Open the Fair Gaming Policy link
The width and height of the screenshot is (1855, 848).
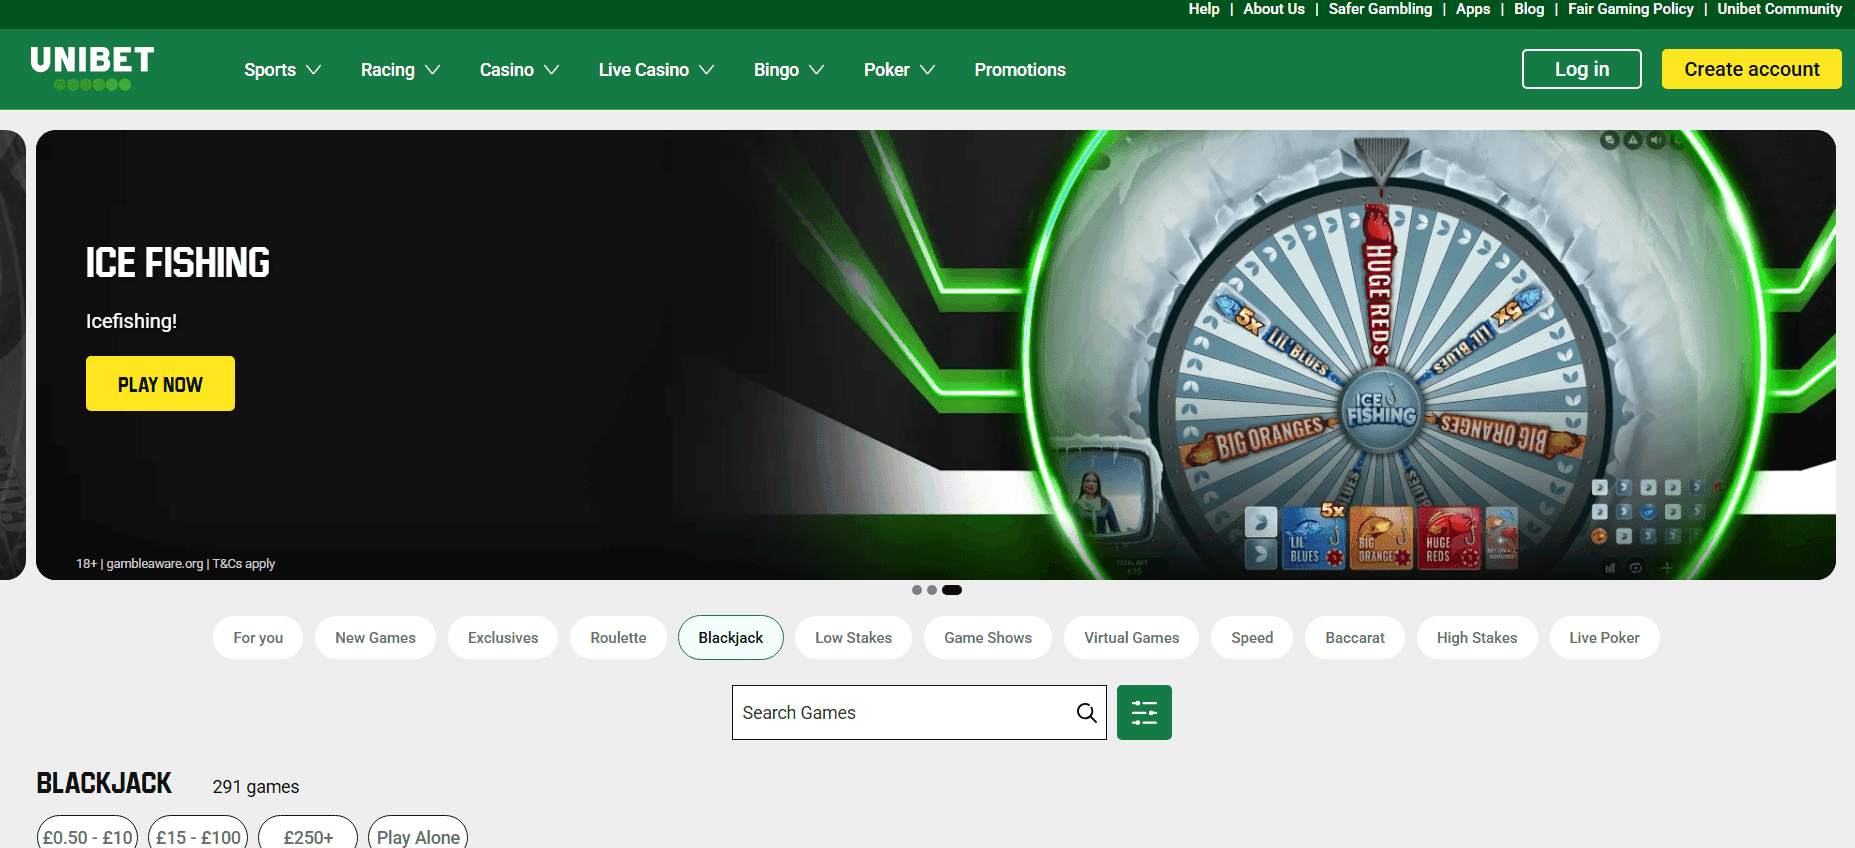coord(1631,9)
